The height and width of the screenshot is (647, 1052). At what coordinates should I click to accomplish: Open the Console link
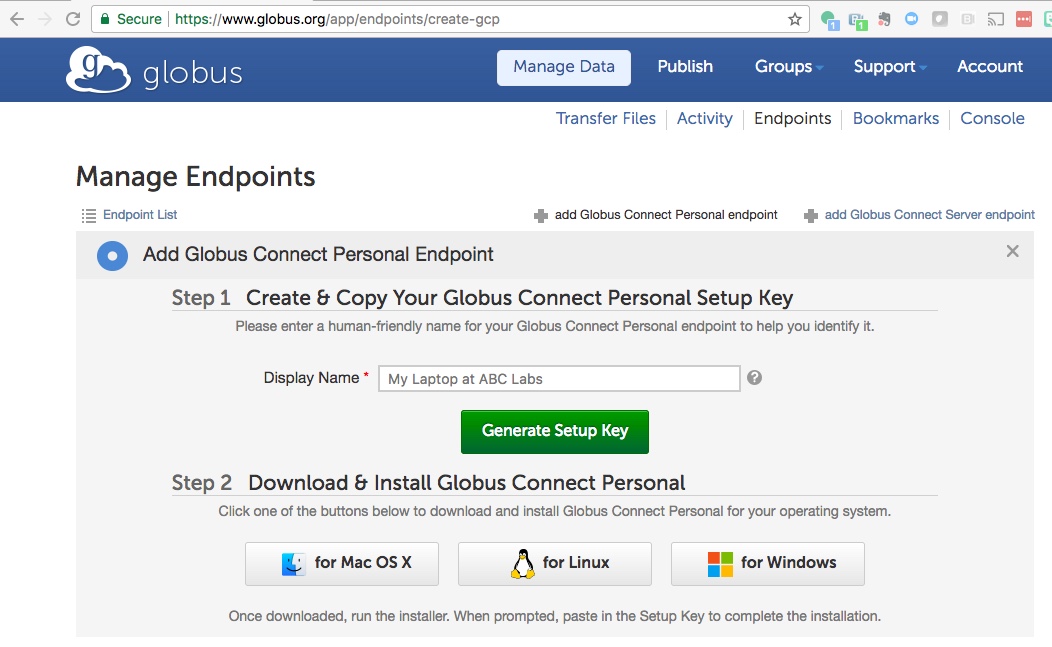point(992,119)
